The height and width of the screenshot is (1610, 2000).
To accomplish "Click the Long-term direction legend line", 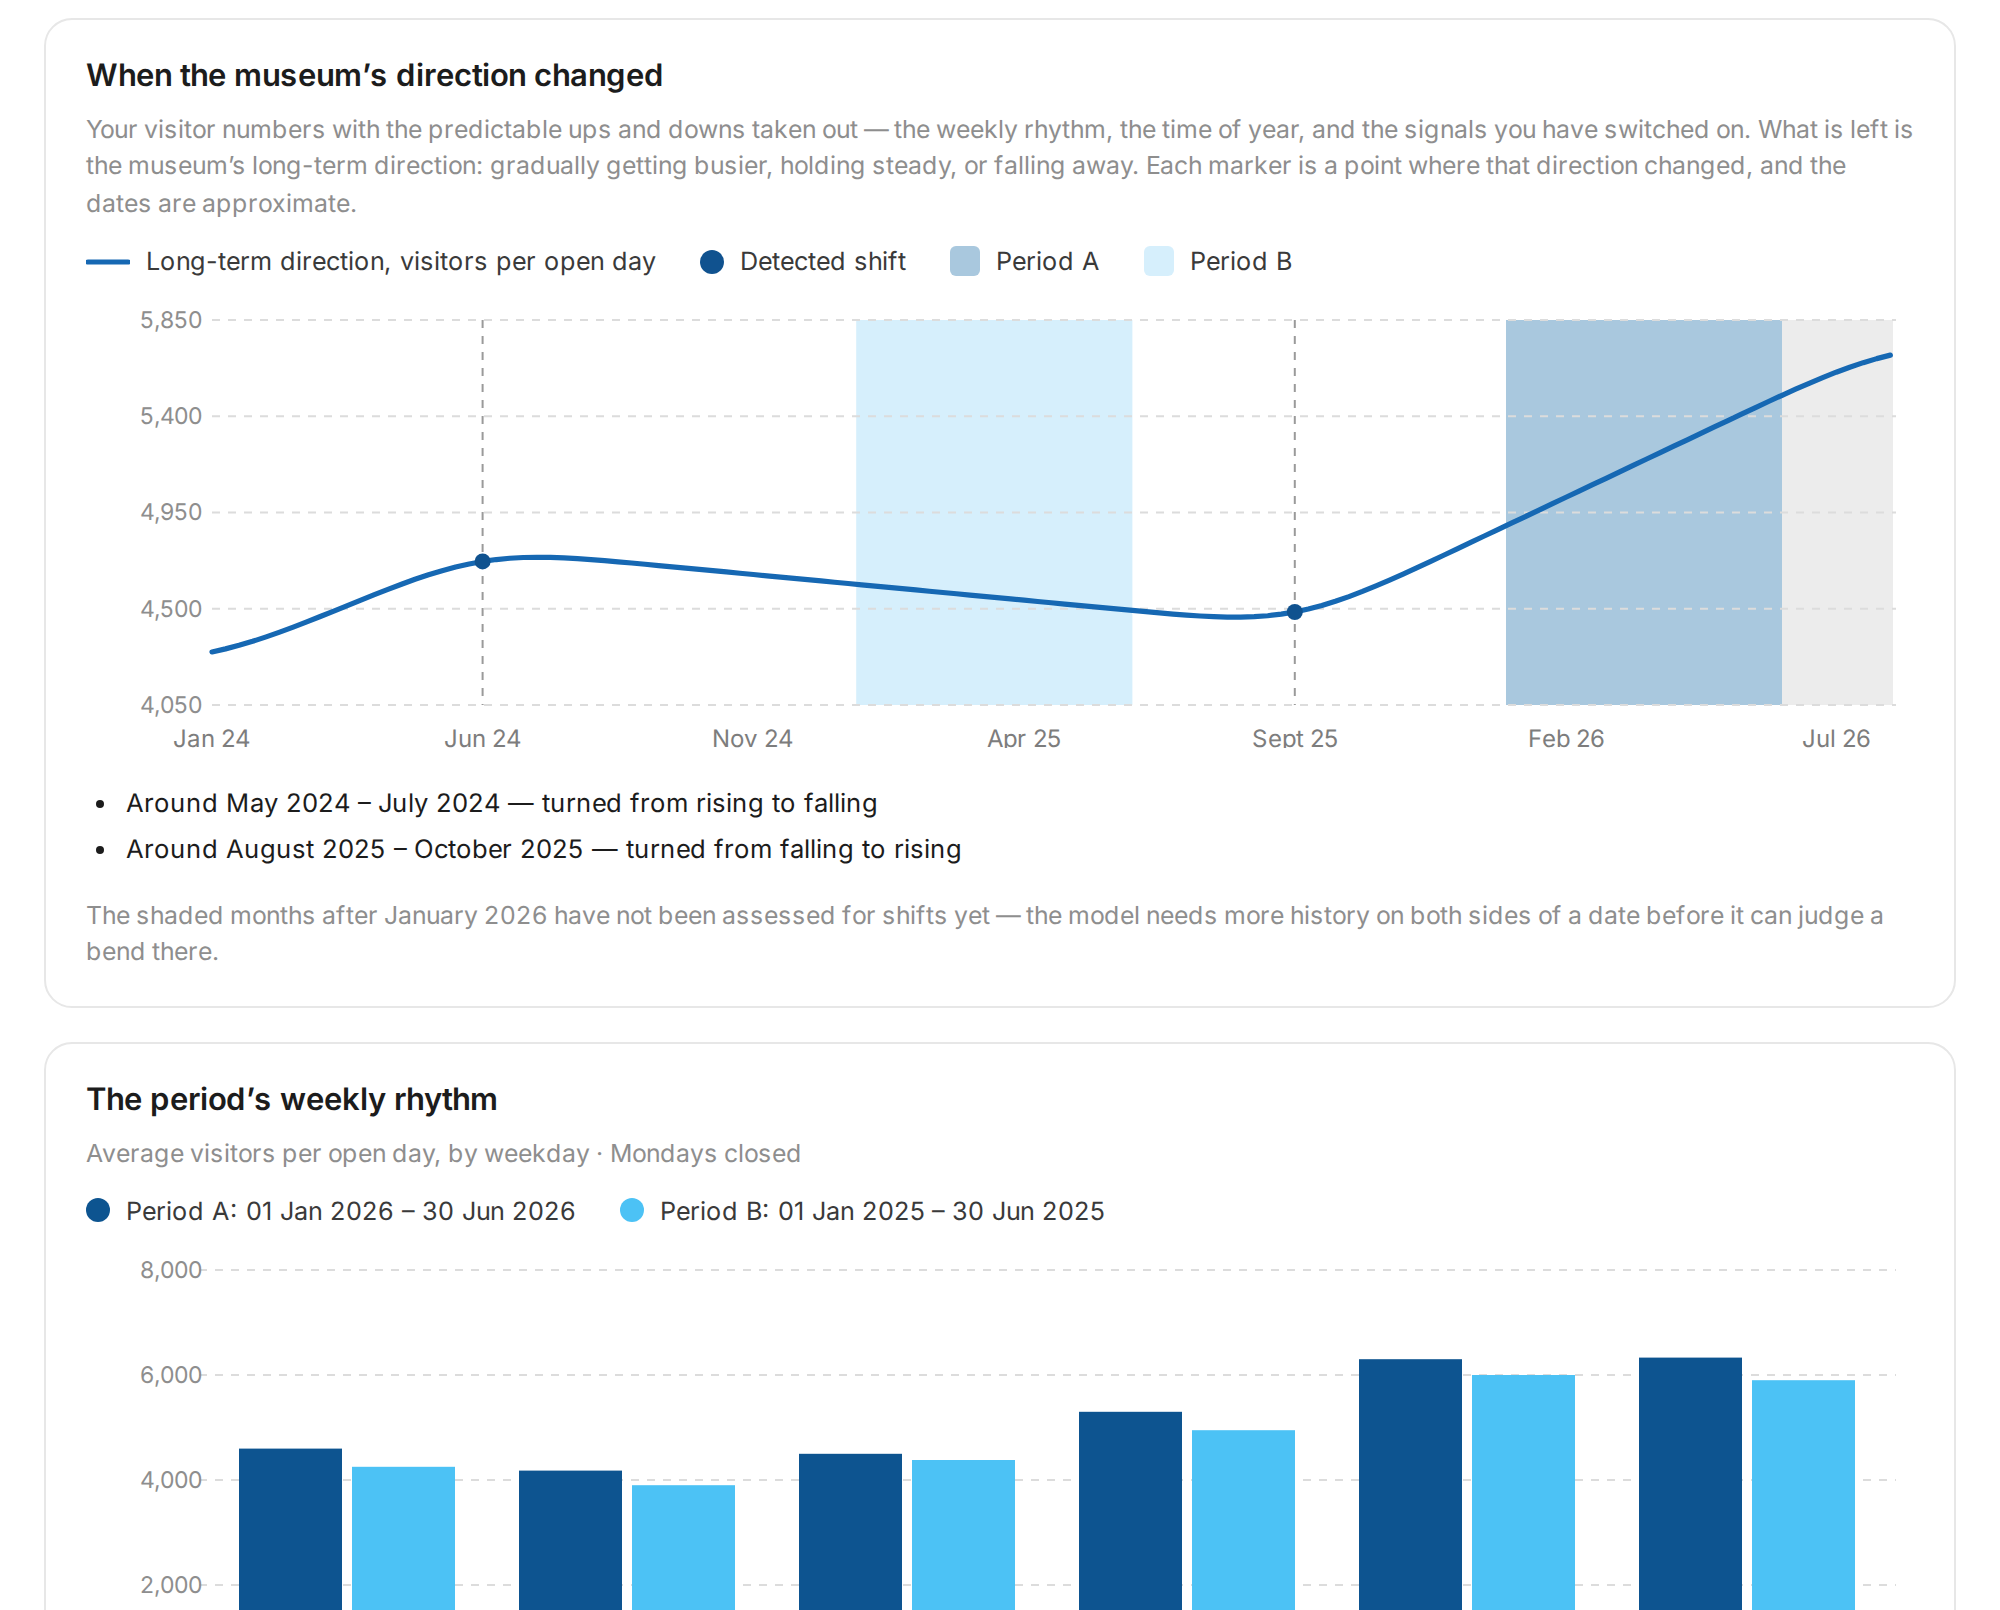I will coord(108,262).
